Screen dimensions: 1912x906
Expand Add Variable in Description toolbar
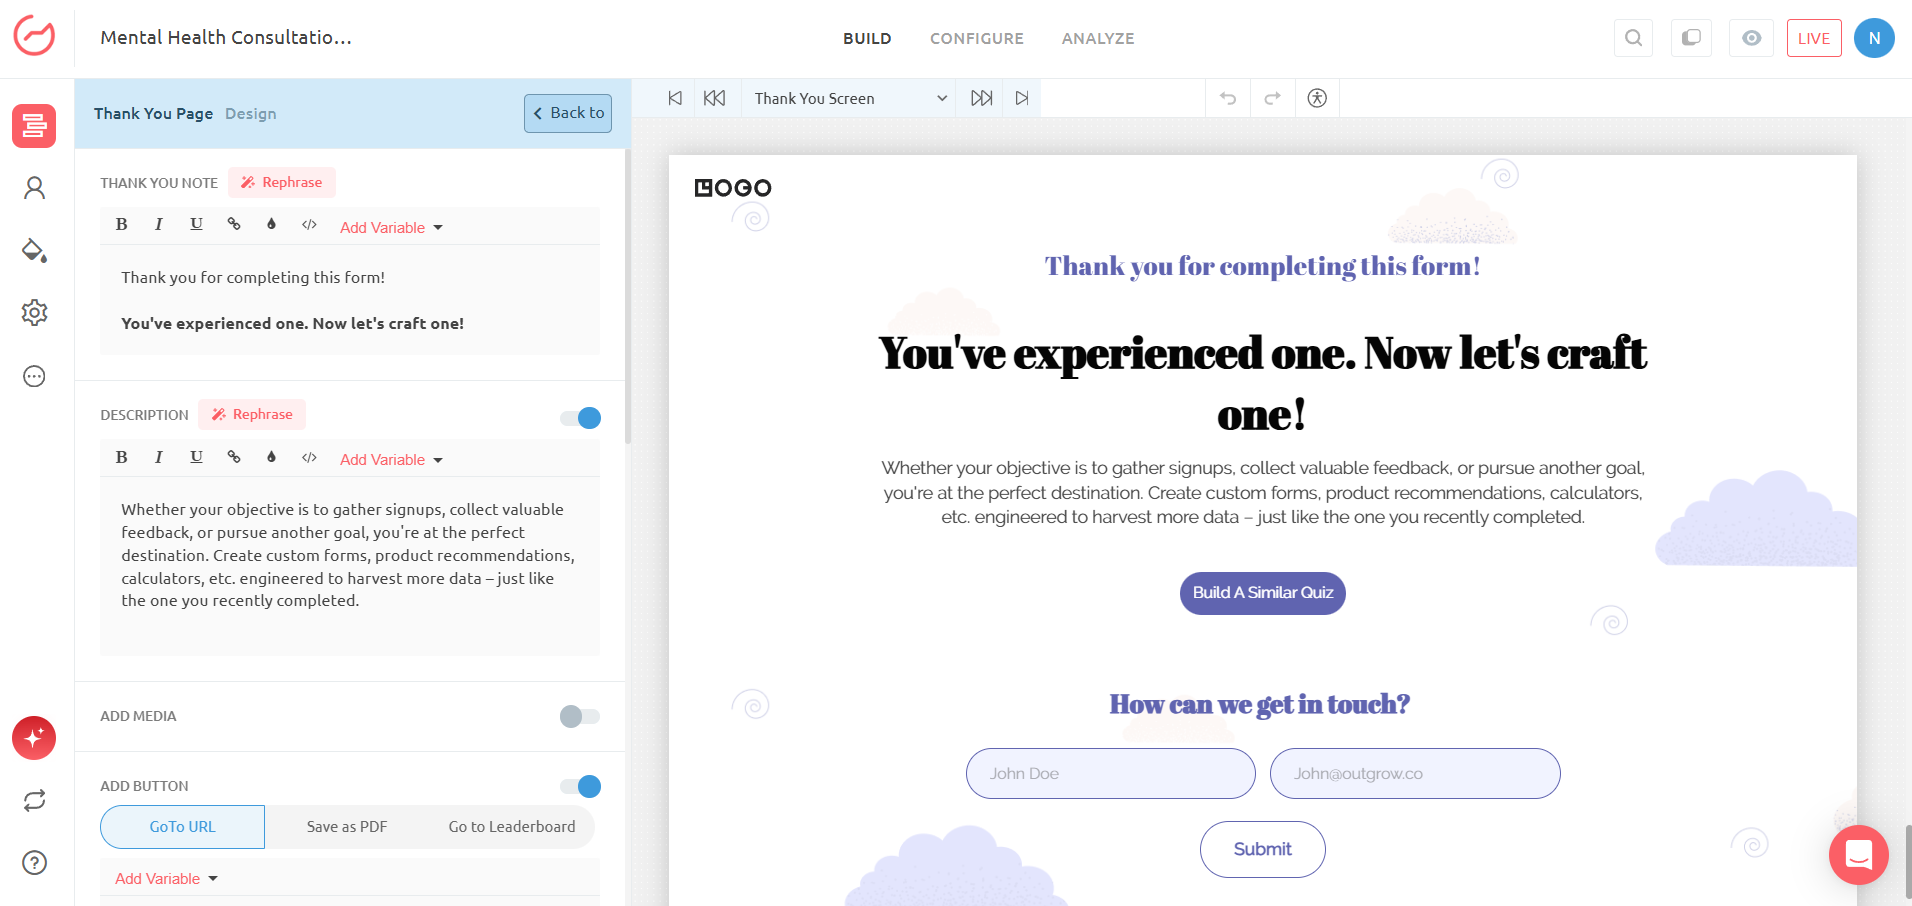coord(391,460)
